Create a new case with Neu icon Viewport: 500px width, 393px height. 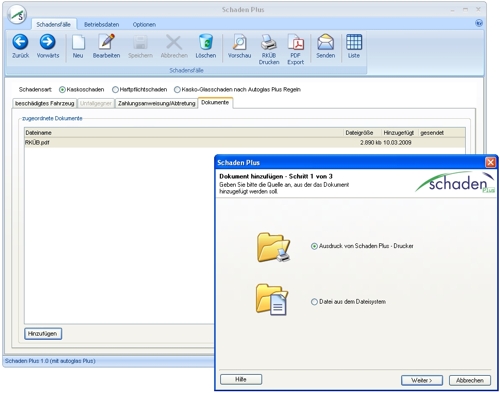coord(78,42)
